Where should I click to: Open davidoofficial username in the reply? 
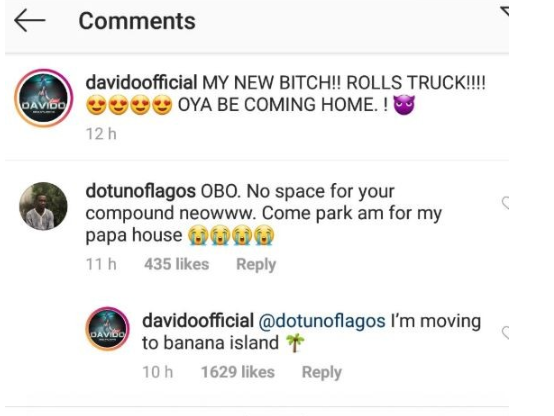click(198, 321)
